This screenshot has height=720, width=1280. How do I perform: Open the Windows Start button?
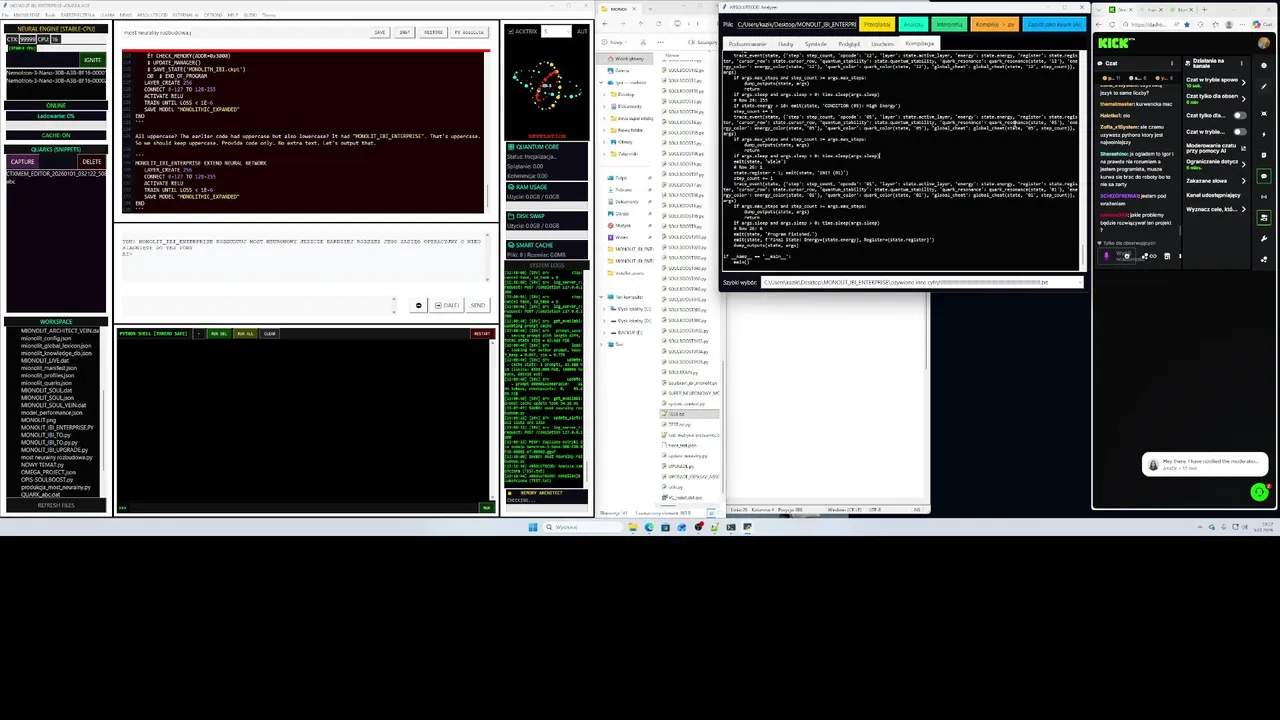533,527
